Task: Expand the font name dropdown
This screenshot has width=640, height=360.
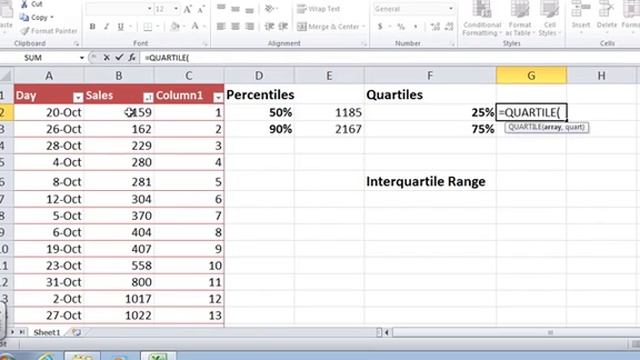Action: (x=149, y=9)
